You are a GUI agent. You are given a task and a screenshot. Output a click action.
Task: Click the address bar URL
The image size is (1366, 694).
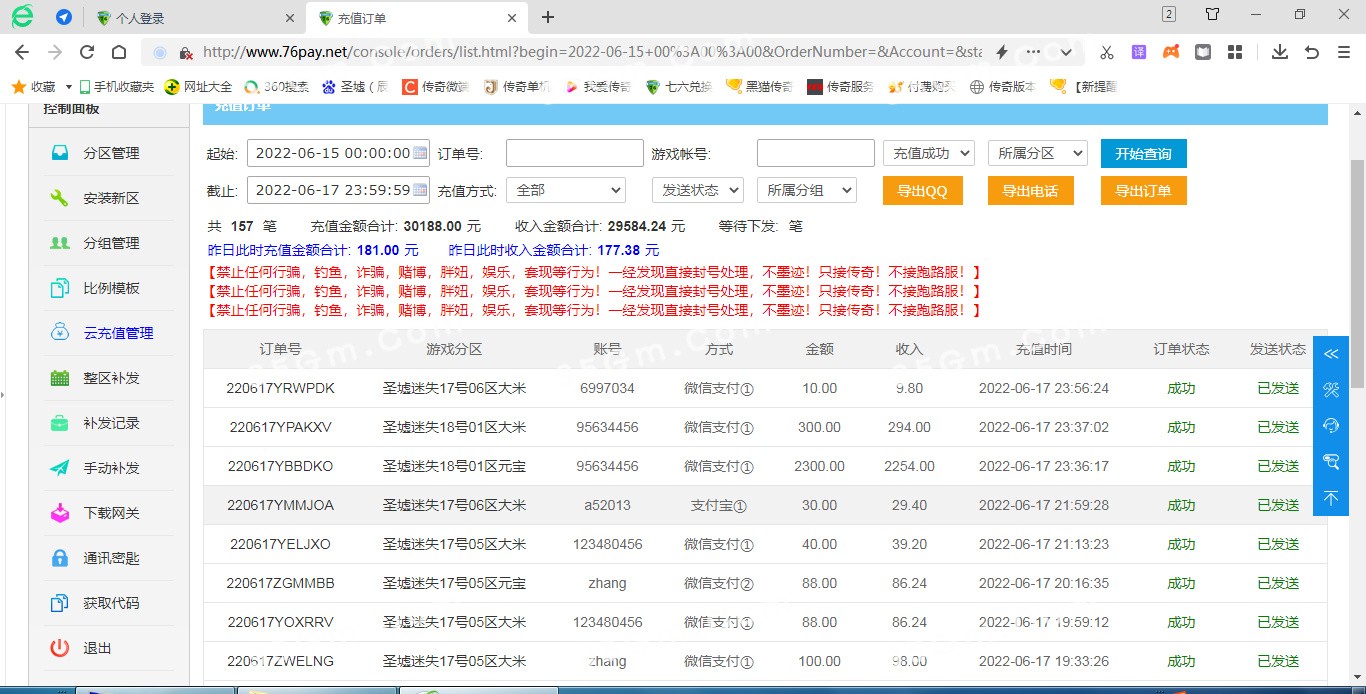(x=590, y=52)
